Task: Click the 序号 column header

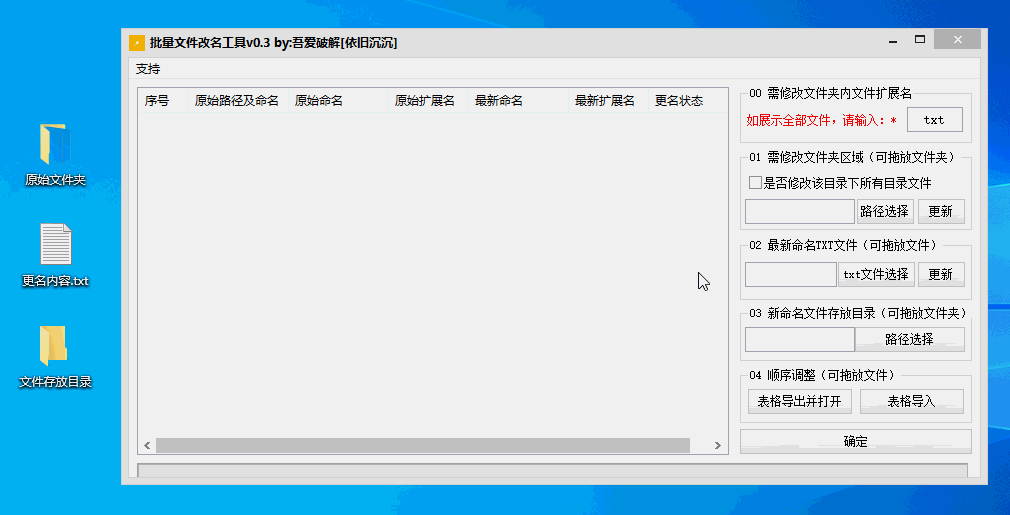Action: (x=164, y=101)
